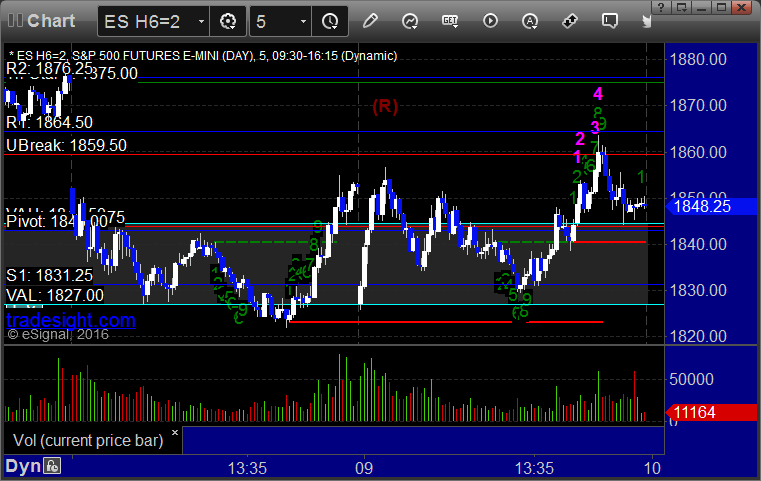Viewport: 761px width, 481px height.
Task: Click the trade diamond arrows icon
Action: (569, 21)
